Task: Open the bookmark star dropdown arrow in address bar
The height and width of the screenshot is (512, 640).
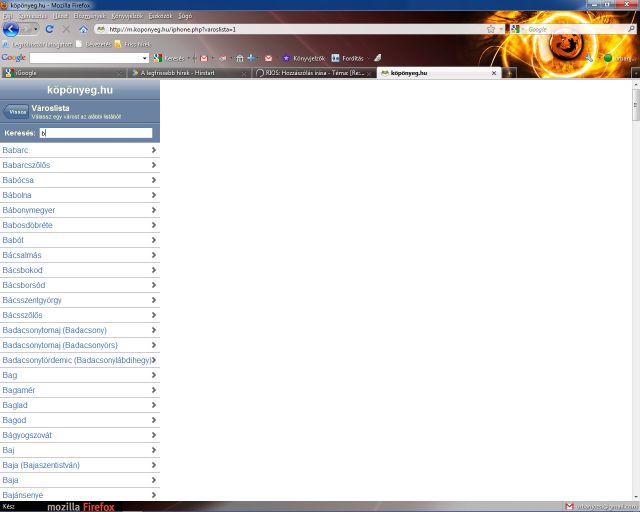Action: click(501, 29)
